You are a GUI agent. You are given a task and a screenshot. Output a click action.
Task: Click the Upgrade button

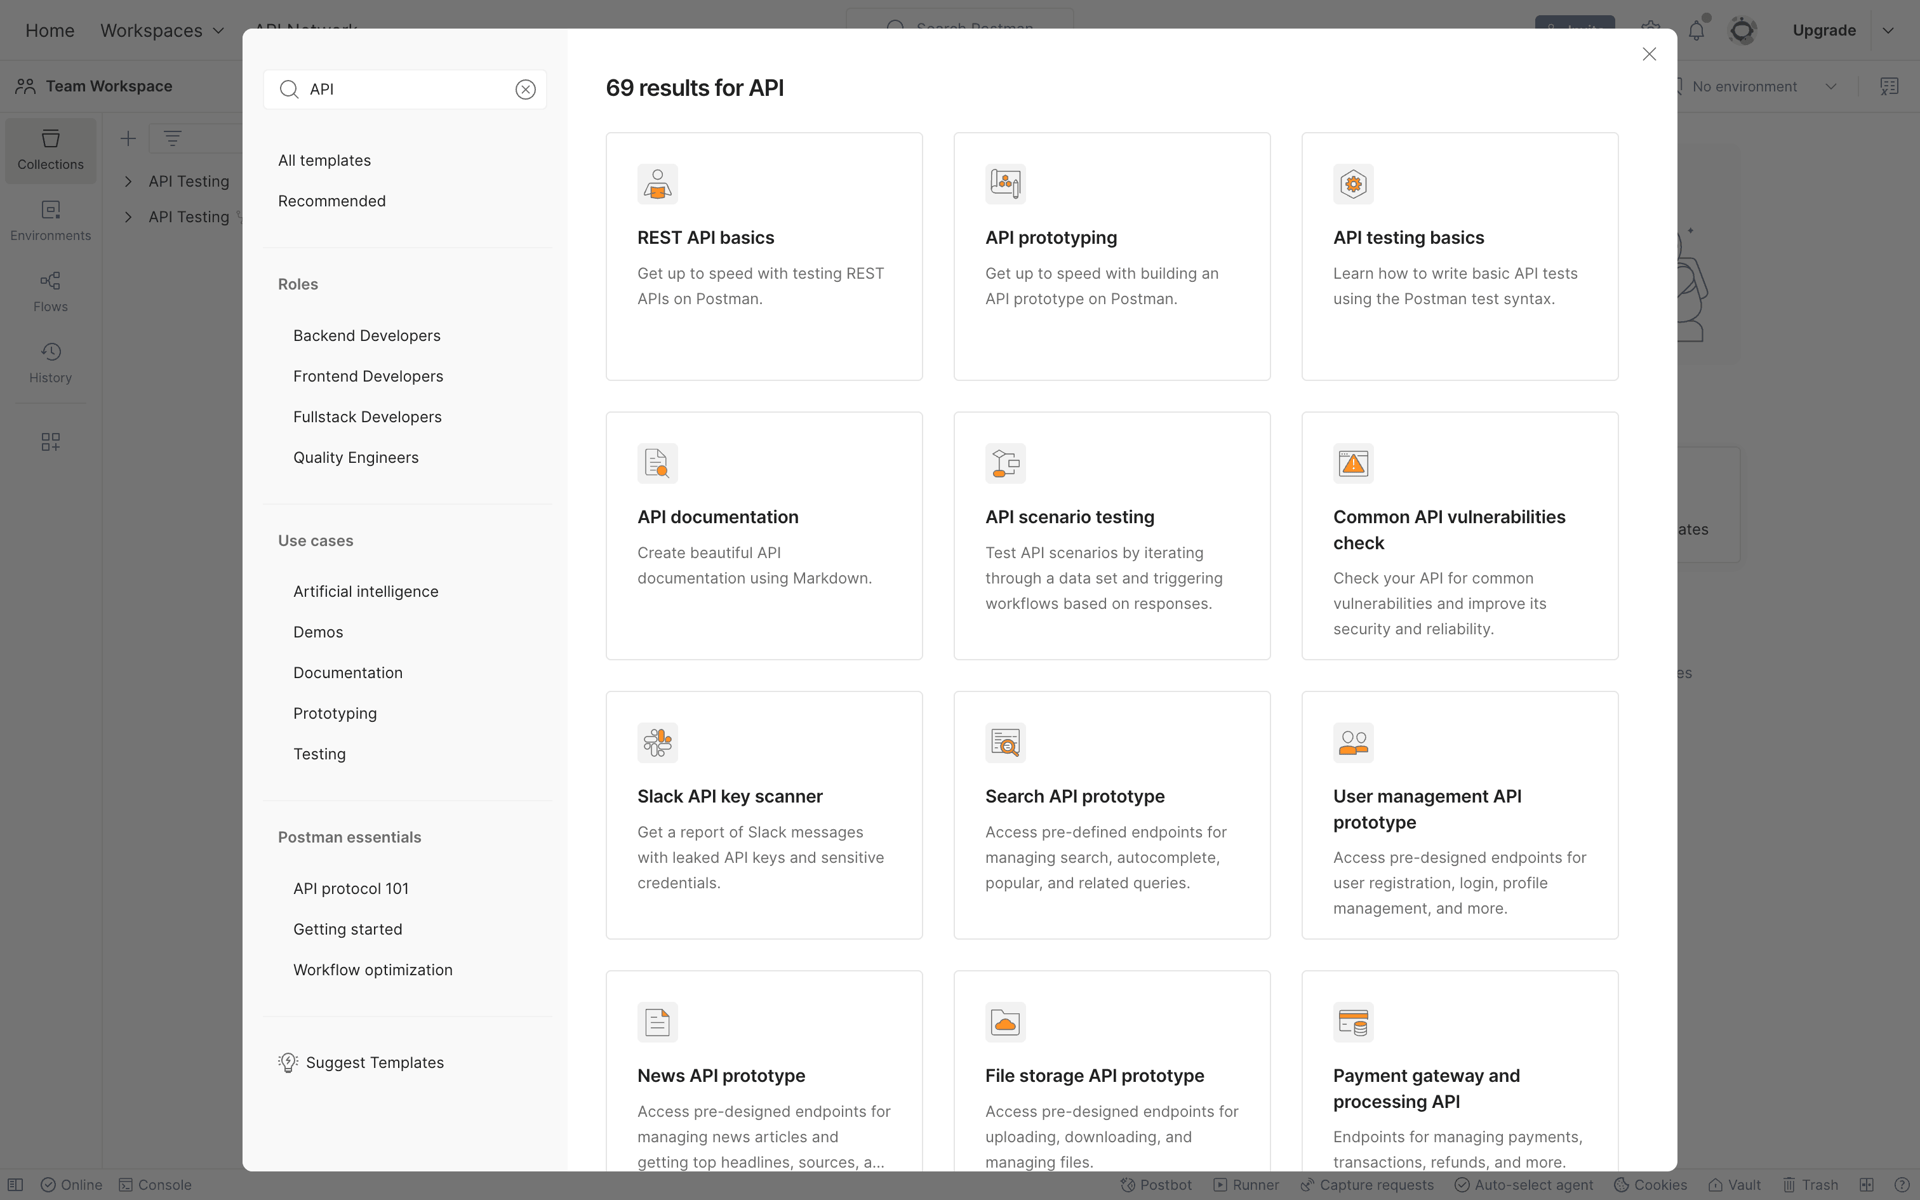(1824, 30)
